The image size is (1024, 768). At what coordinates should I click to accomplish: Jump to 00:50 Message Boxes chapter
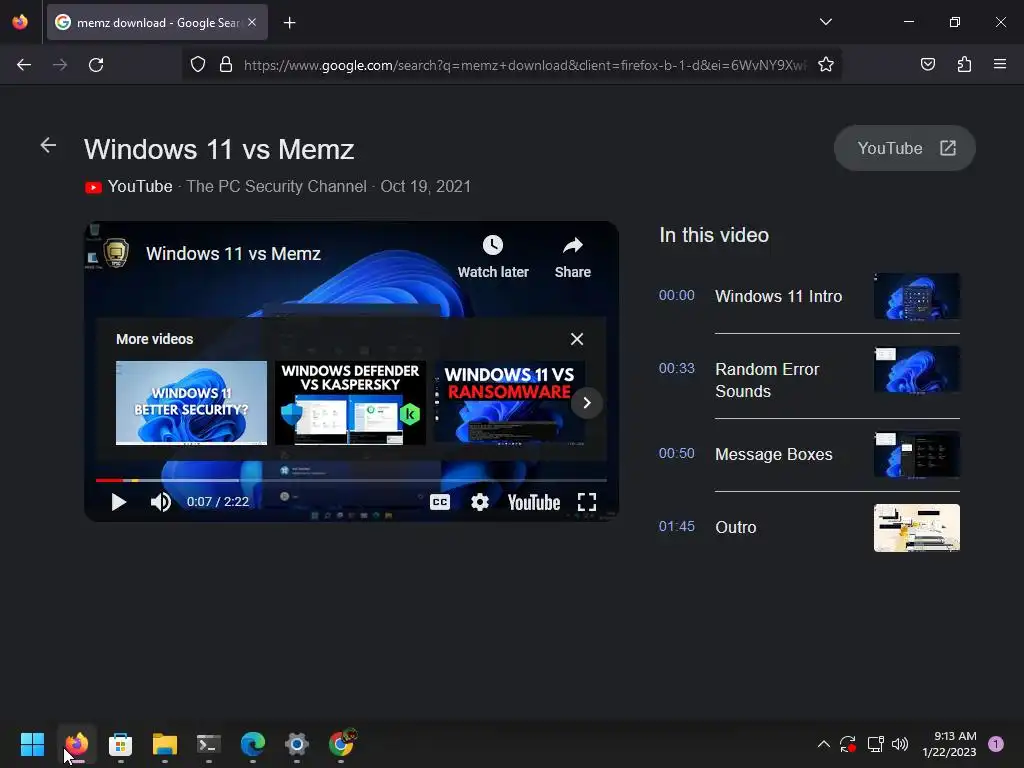[809, 454]
